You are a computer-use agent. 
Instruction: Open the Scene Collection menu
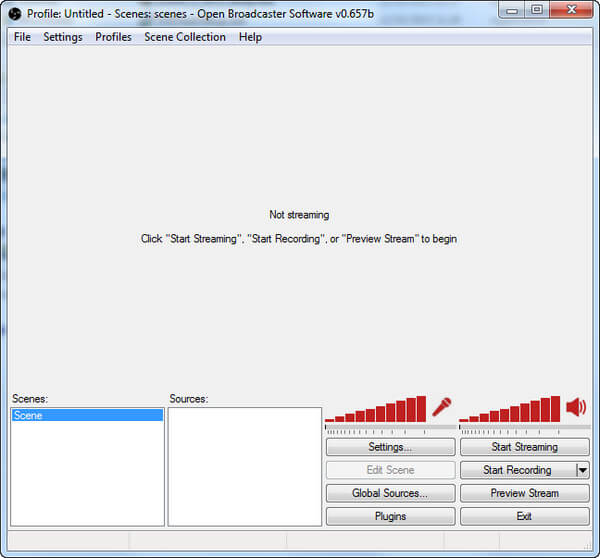pyautogui.click(x=185, y=37)
